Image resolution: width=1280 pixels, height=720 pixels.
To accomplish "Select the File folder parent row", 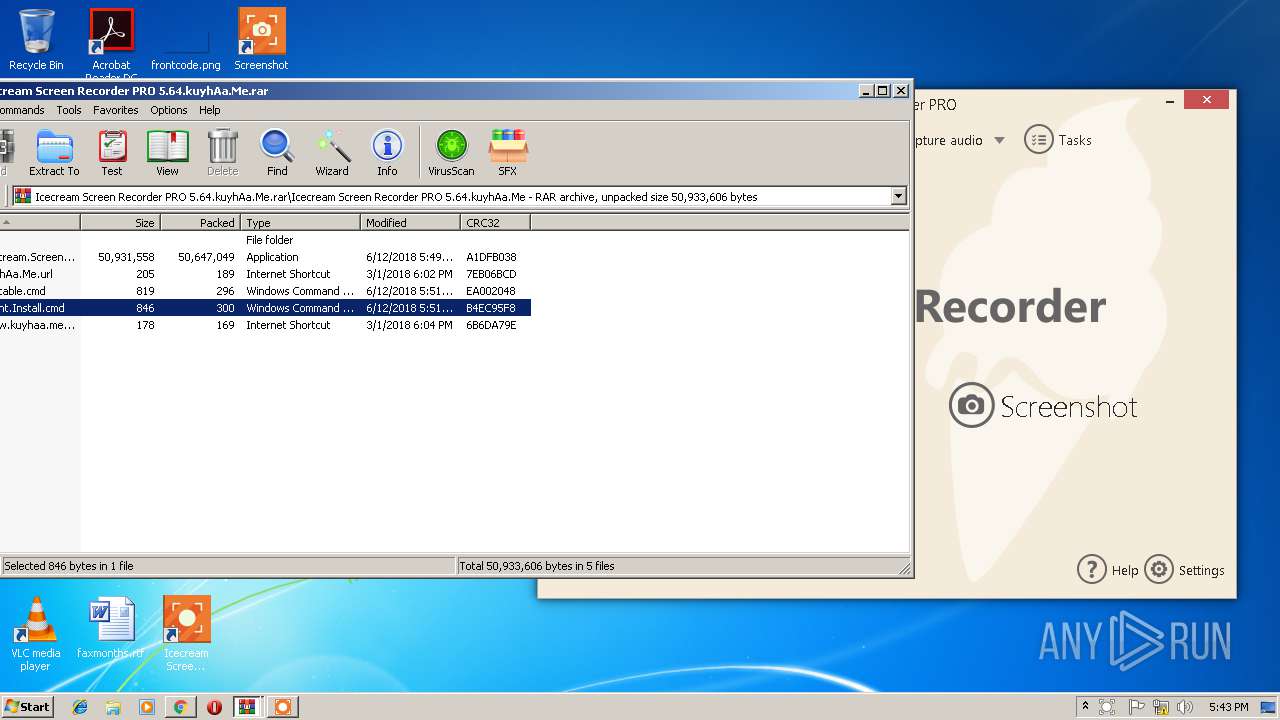I will (265, 240).
